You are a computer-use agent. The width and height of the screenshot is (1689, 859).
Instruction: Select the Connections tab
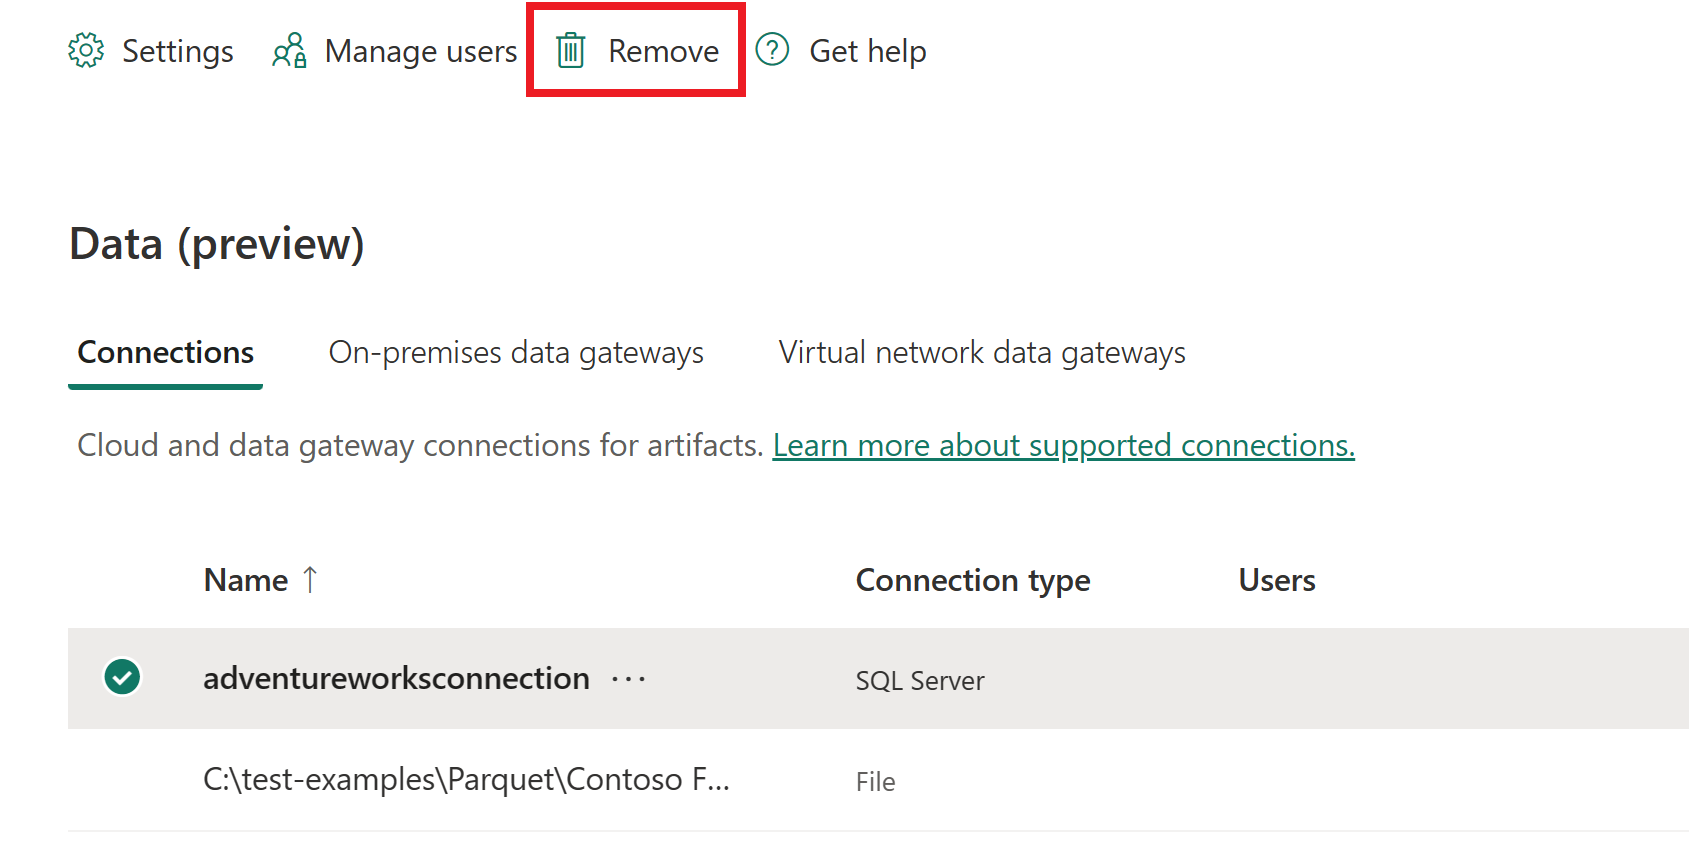coord(165,352)
